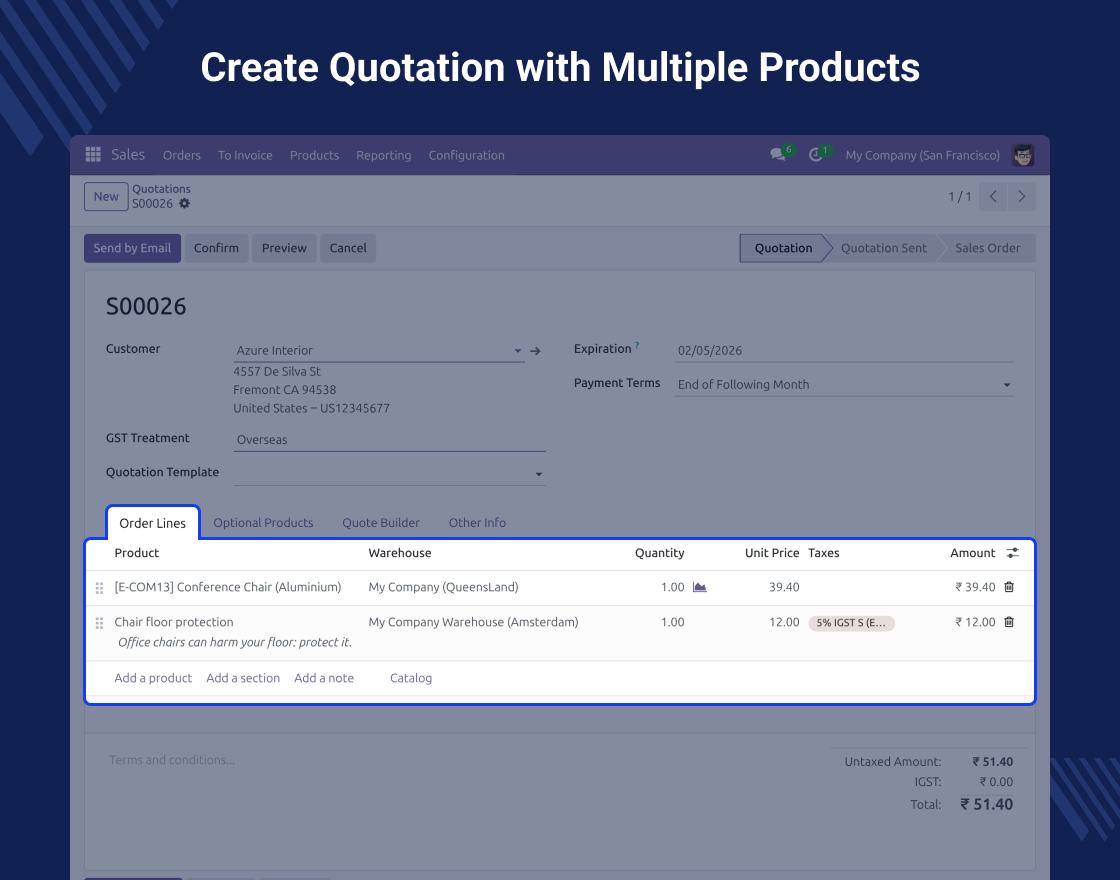Switch to the Other Info tab
1120x880 pixels.
tap(477, 523)
